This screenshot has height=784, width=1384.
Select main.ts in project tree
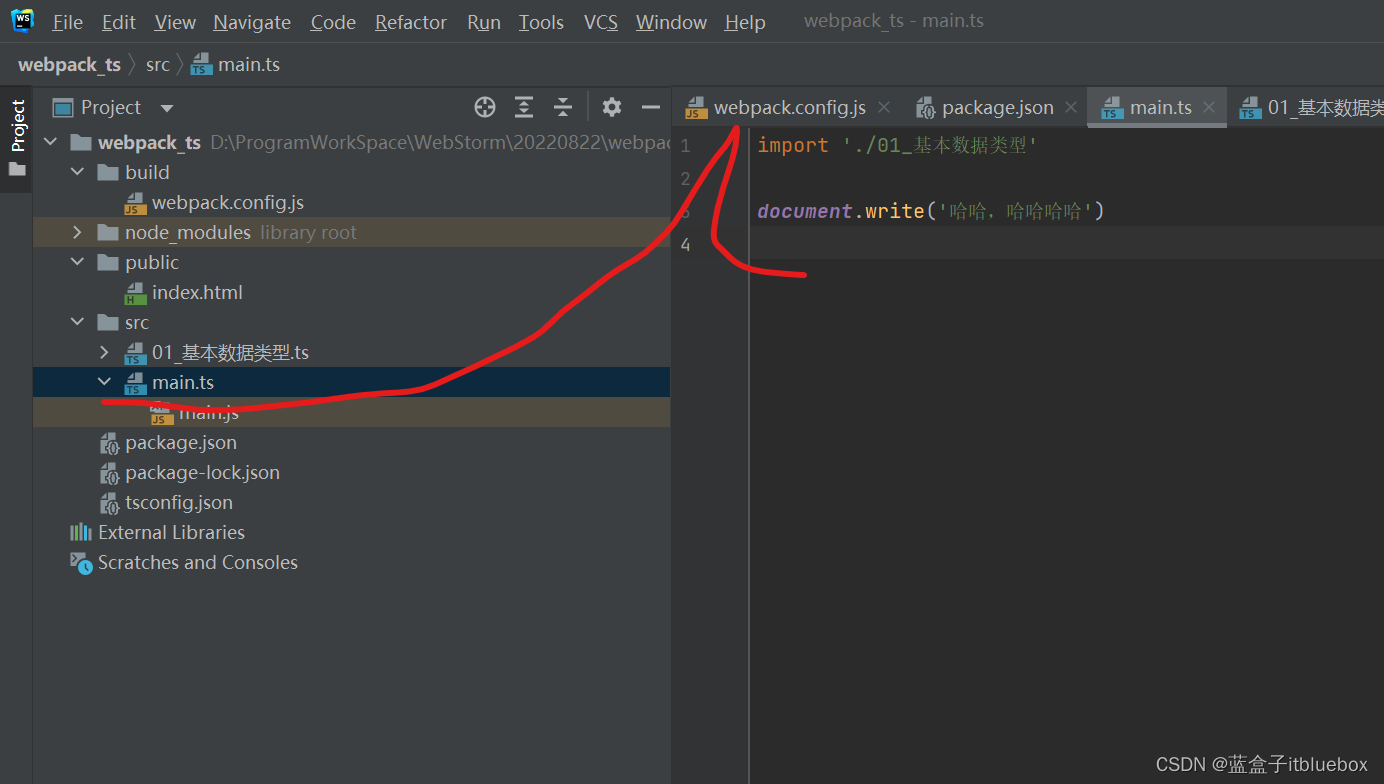(351, 382)
